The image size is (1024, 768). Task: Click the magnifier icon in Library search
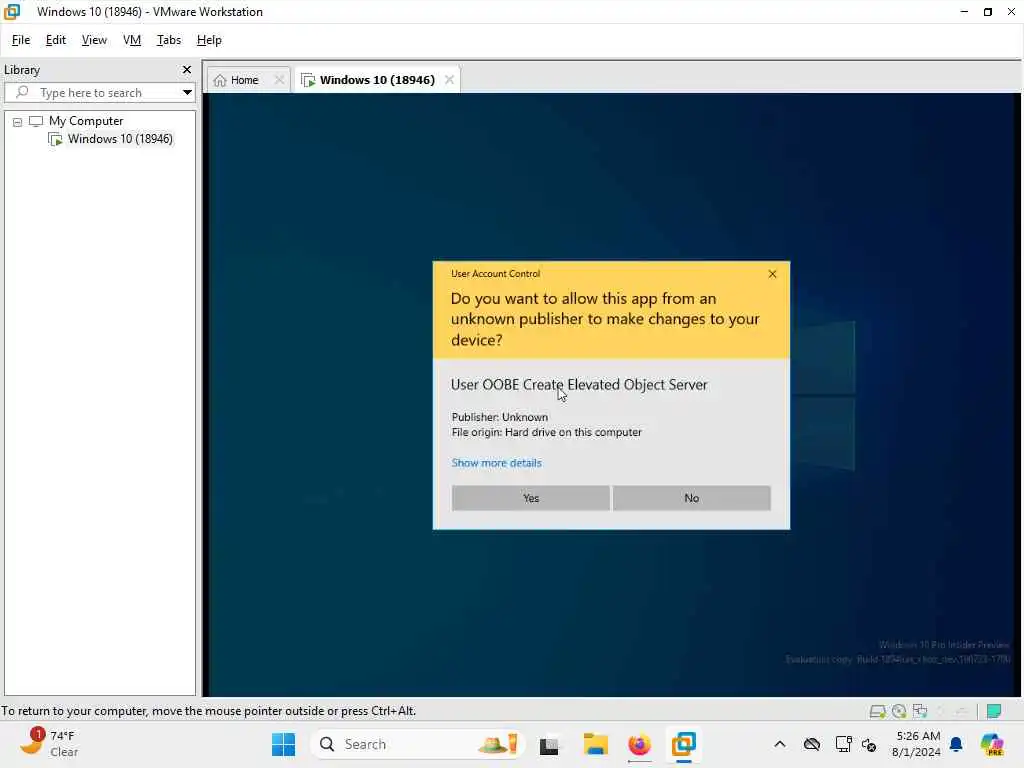[22, 92]
